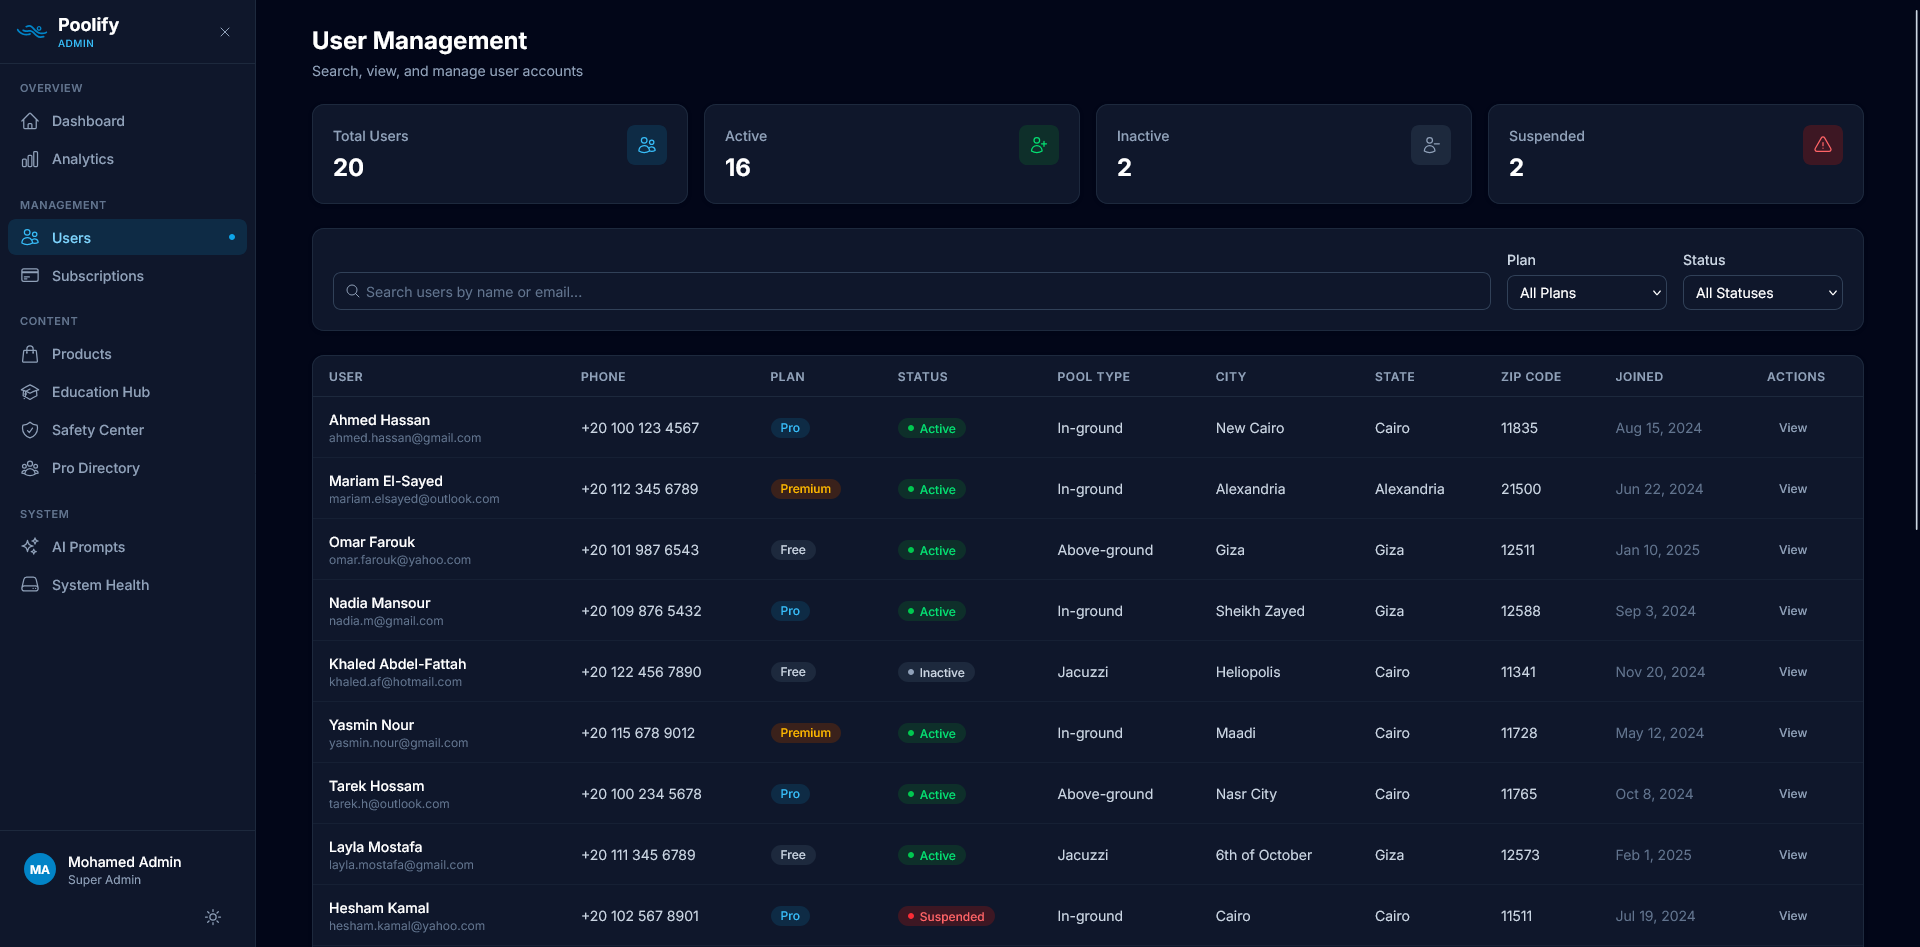
Task: Click the System Health drive icon
Action: point(30,585)
